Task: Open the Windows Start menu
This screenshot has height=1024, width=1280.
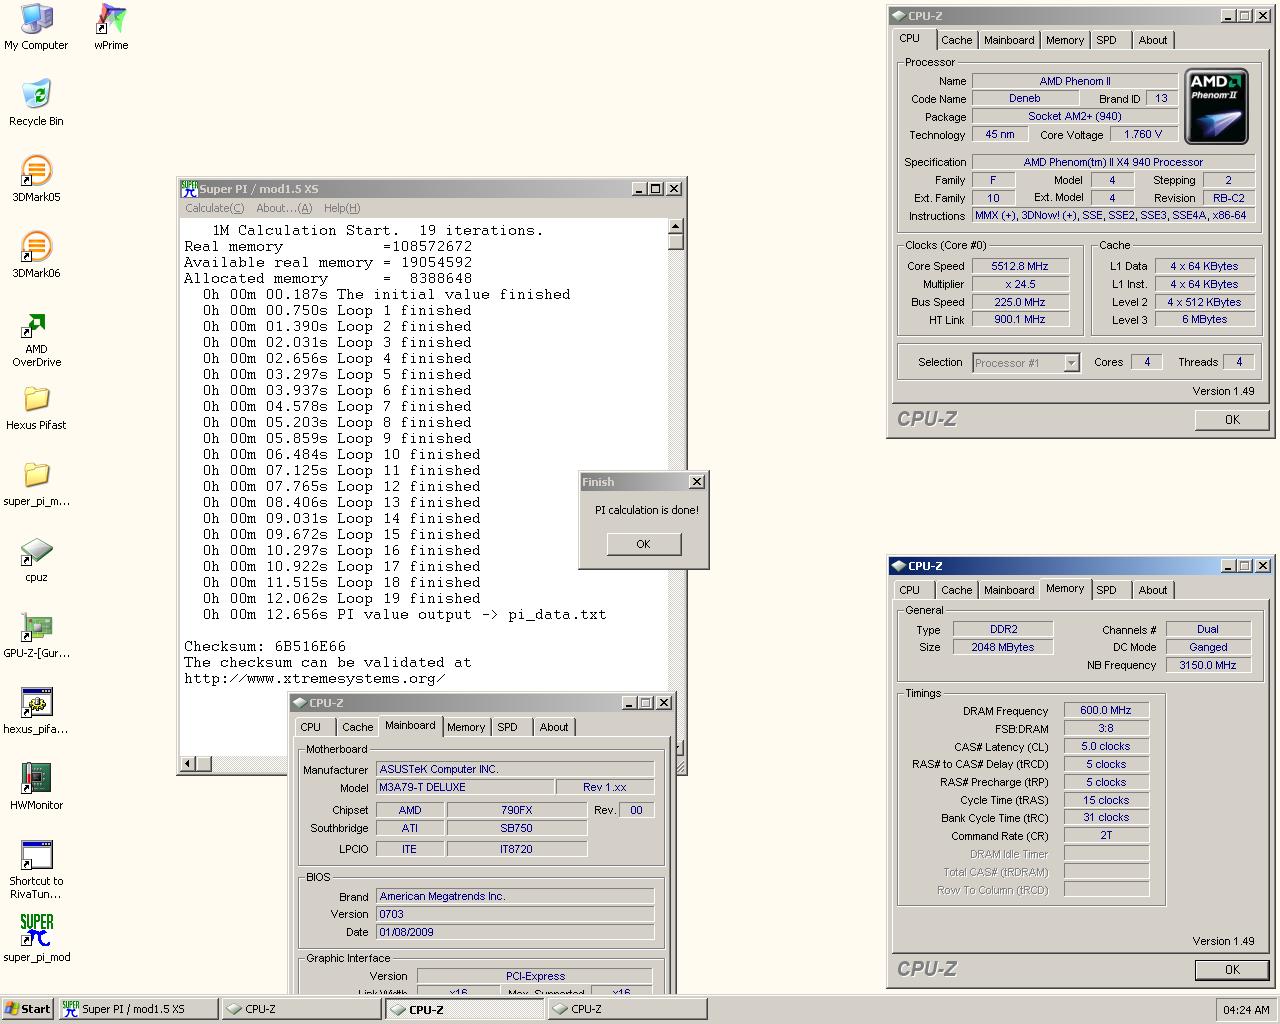Action: click(28, 1009)
